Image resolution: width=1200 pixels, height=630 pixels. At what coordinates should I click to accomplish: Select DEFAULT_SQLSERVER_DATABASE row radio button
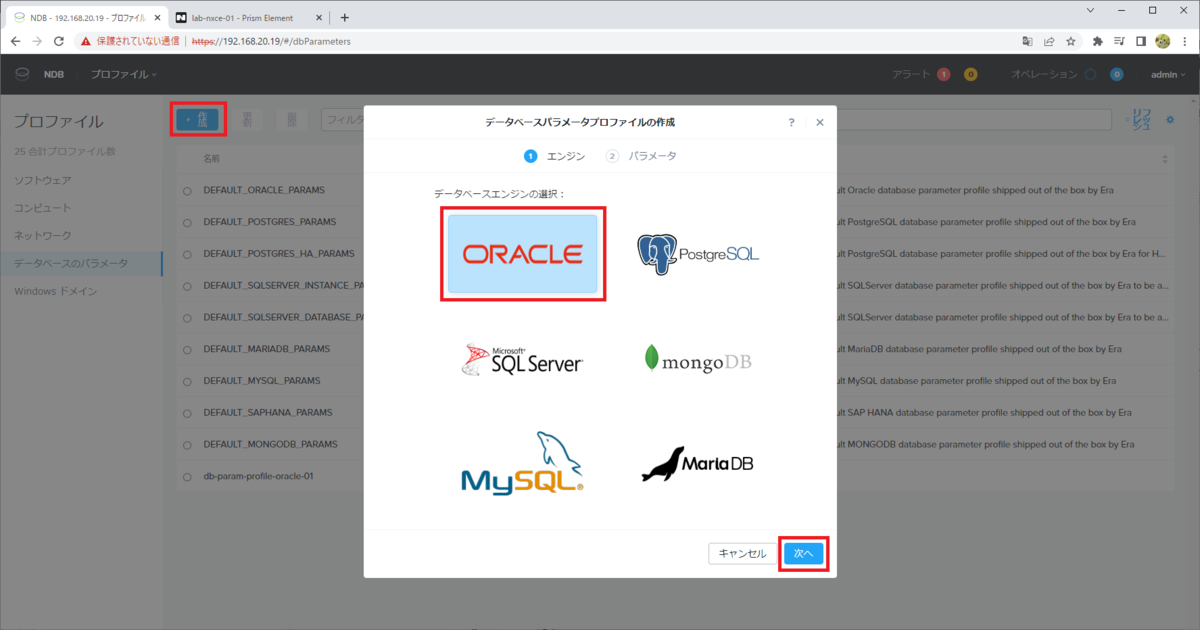187,317
